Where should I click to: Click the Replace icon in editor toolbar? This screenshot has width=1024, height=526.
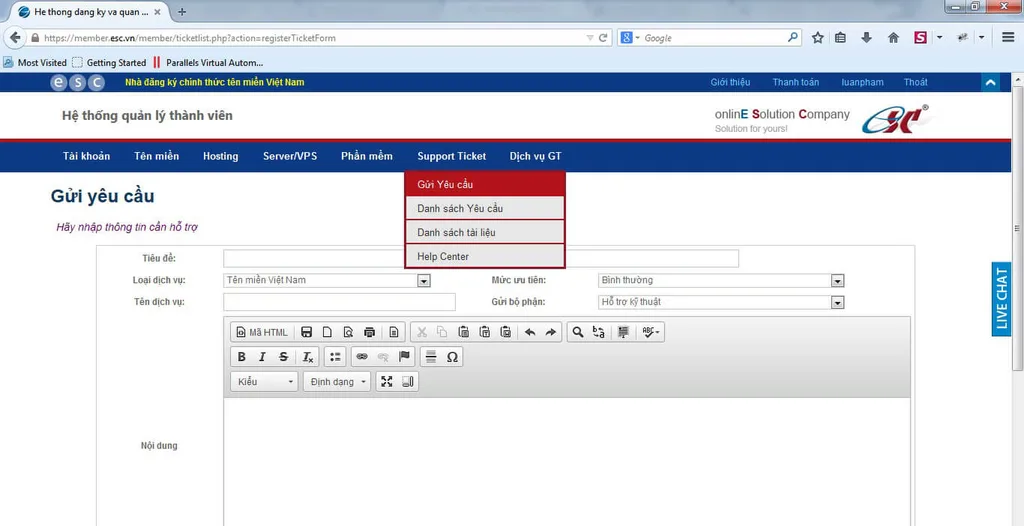pyautogui.click(x=598, y=332)
